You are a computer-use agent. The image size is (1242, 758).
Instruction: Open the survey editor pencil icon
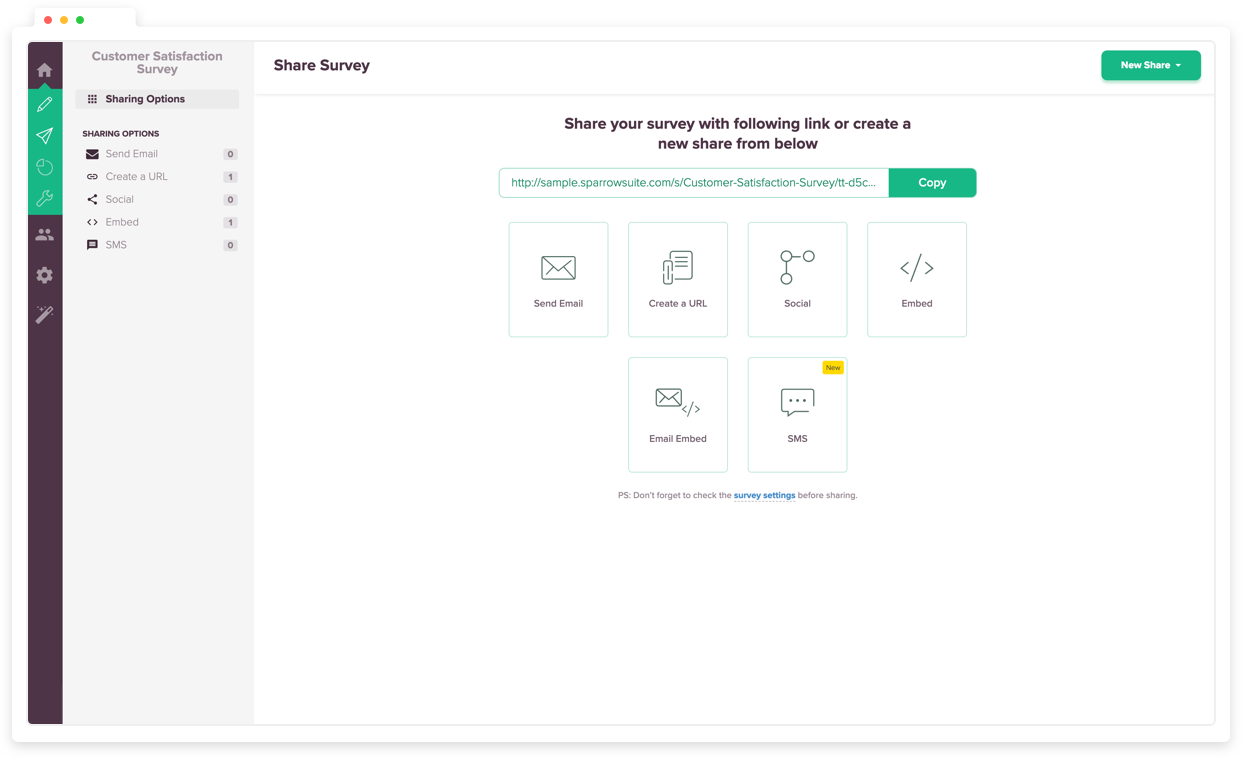pos(44,104)
